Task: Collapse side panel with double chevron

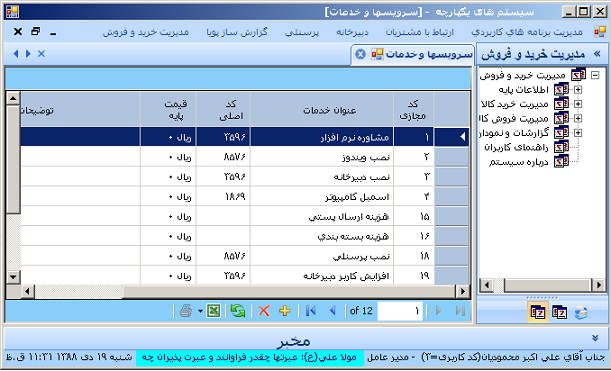Action: tap(597, 54)
